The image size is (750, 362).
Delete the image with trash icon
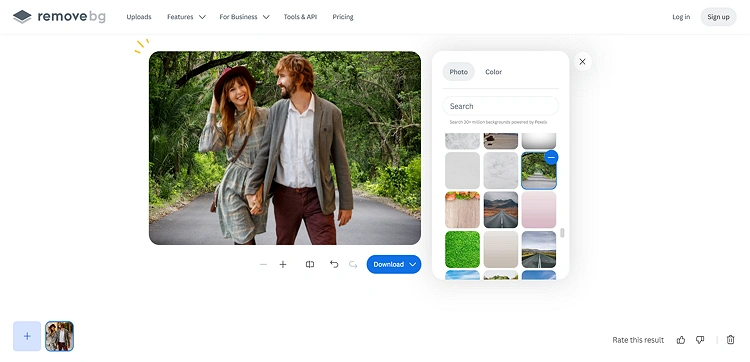click(730, 340)
